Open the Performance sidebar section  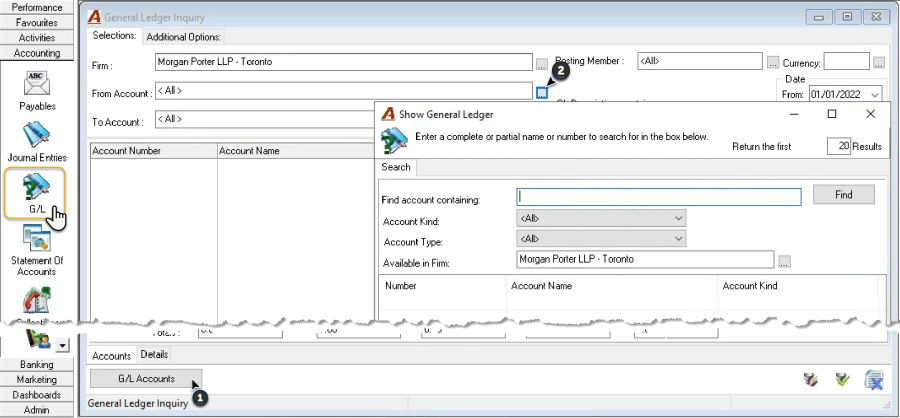(37, 7)
